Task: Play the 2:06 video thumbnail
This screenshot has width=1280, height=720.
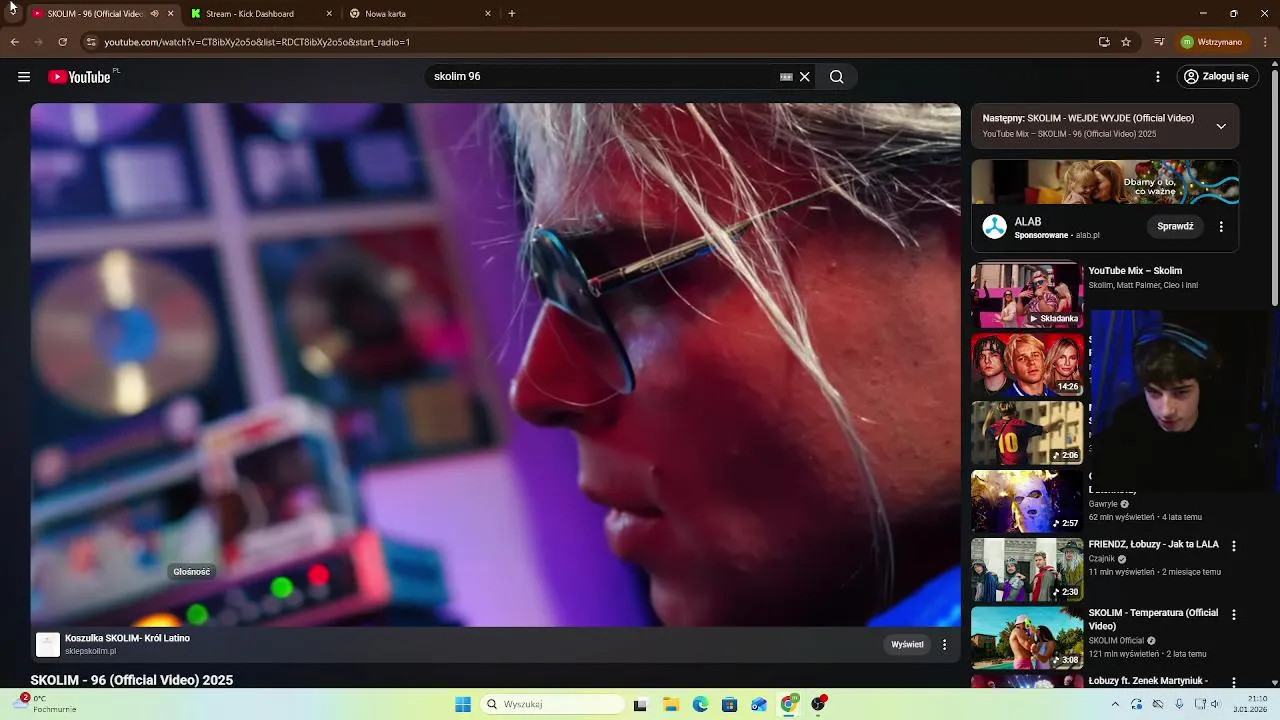Action: (x=1027, y=433)
